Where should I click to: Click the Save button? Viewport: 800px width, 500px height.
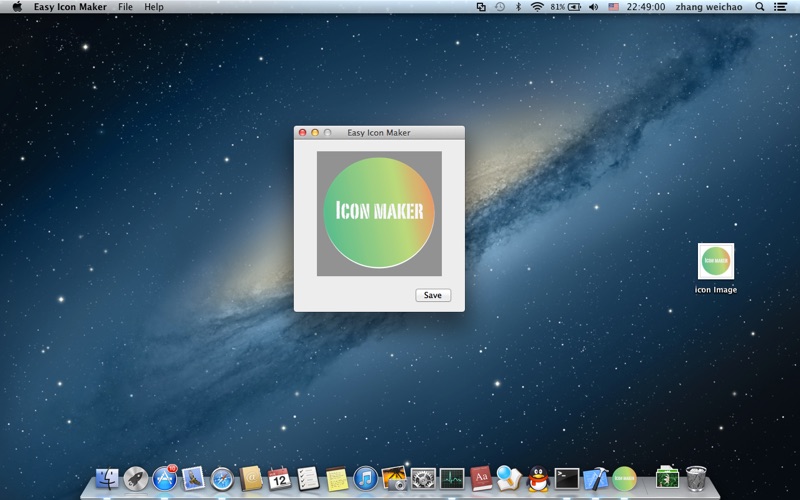point(432,295)
